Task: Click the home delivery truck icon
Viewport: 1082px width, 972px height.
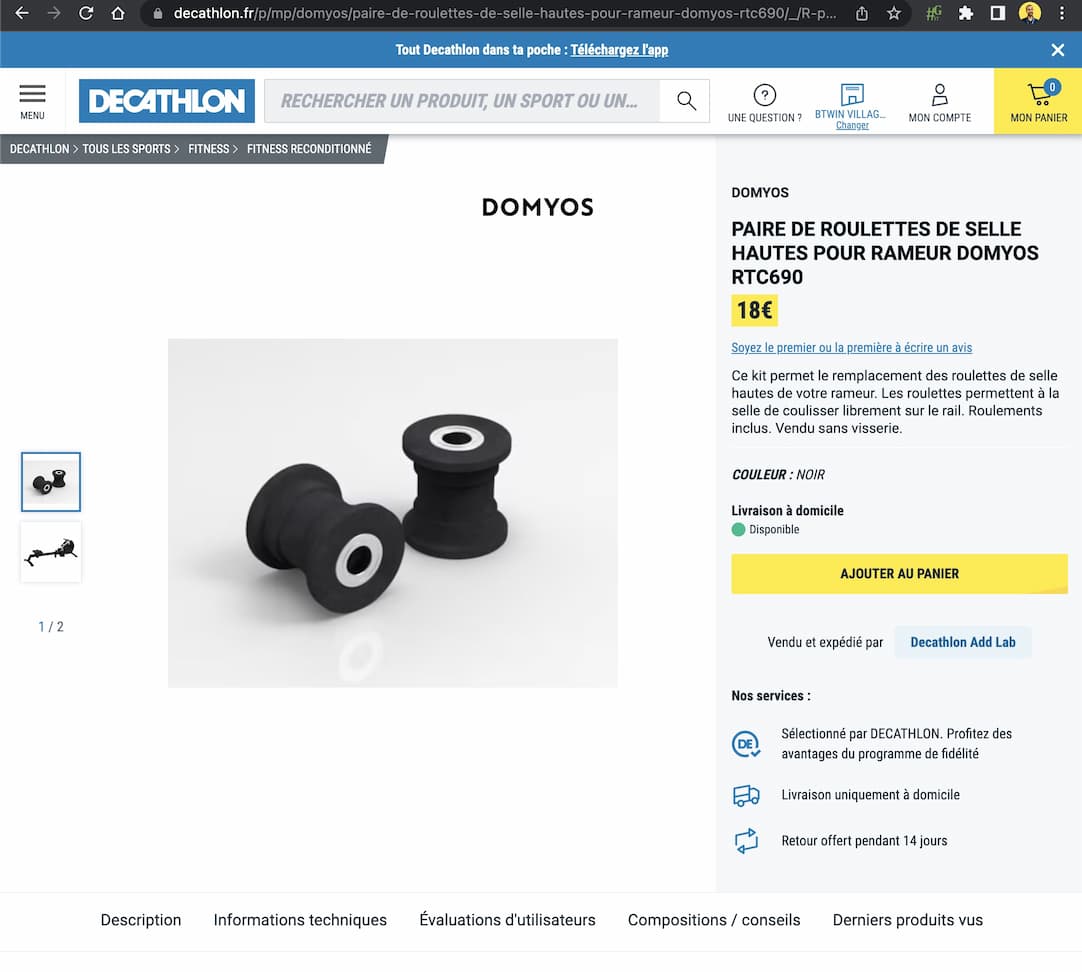Action: tap(746, 795)
